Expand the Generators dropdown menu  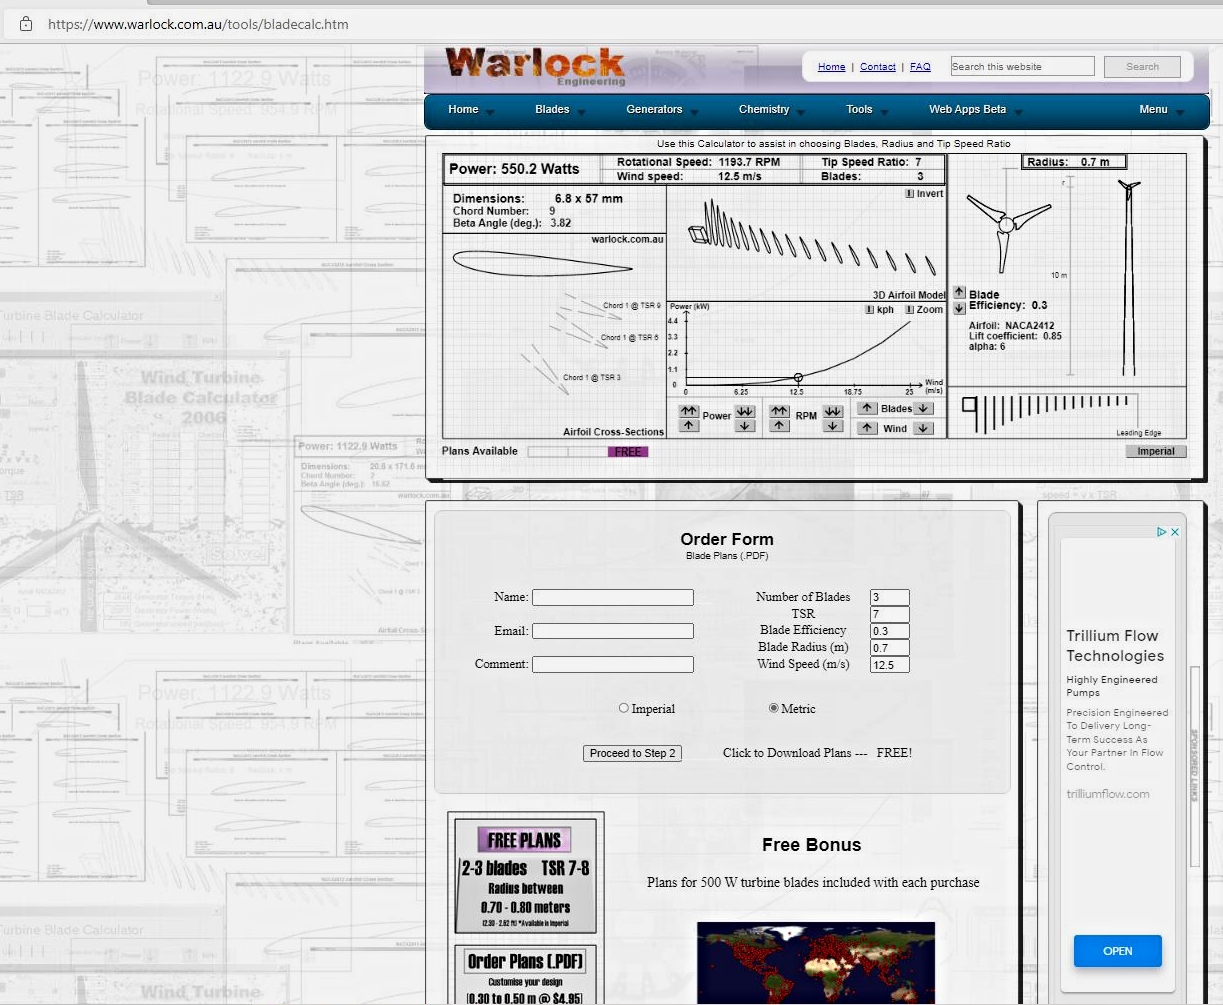(662, 110)
